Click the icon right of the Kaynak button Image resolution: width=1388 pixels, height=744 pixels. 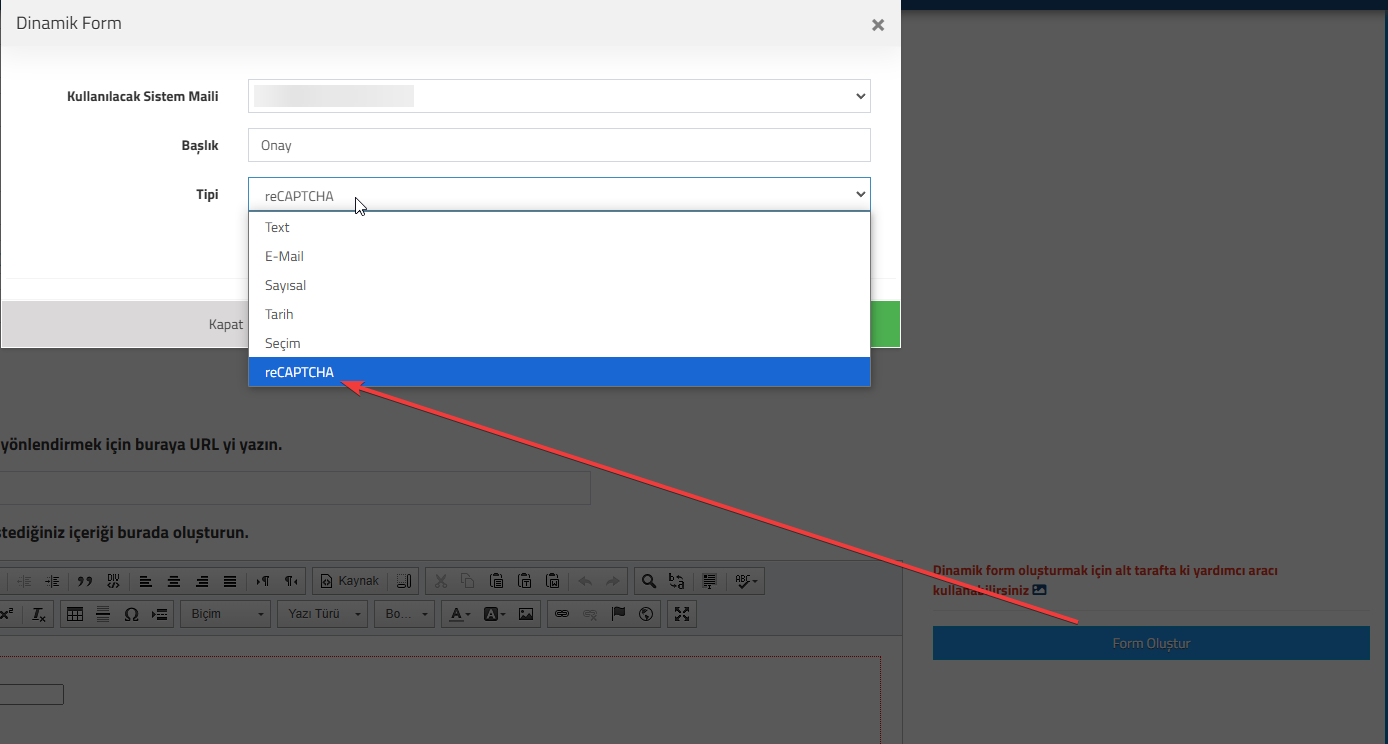pos(404,581)
